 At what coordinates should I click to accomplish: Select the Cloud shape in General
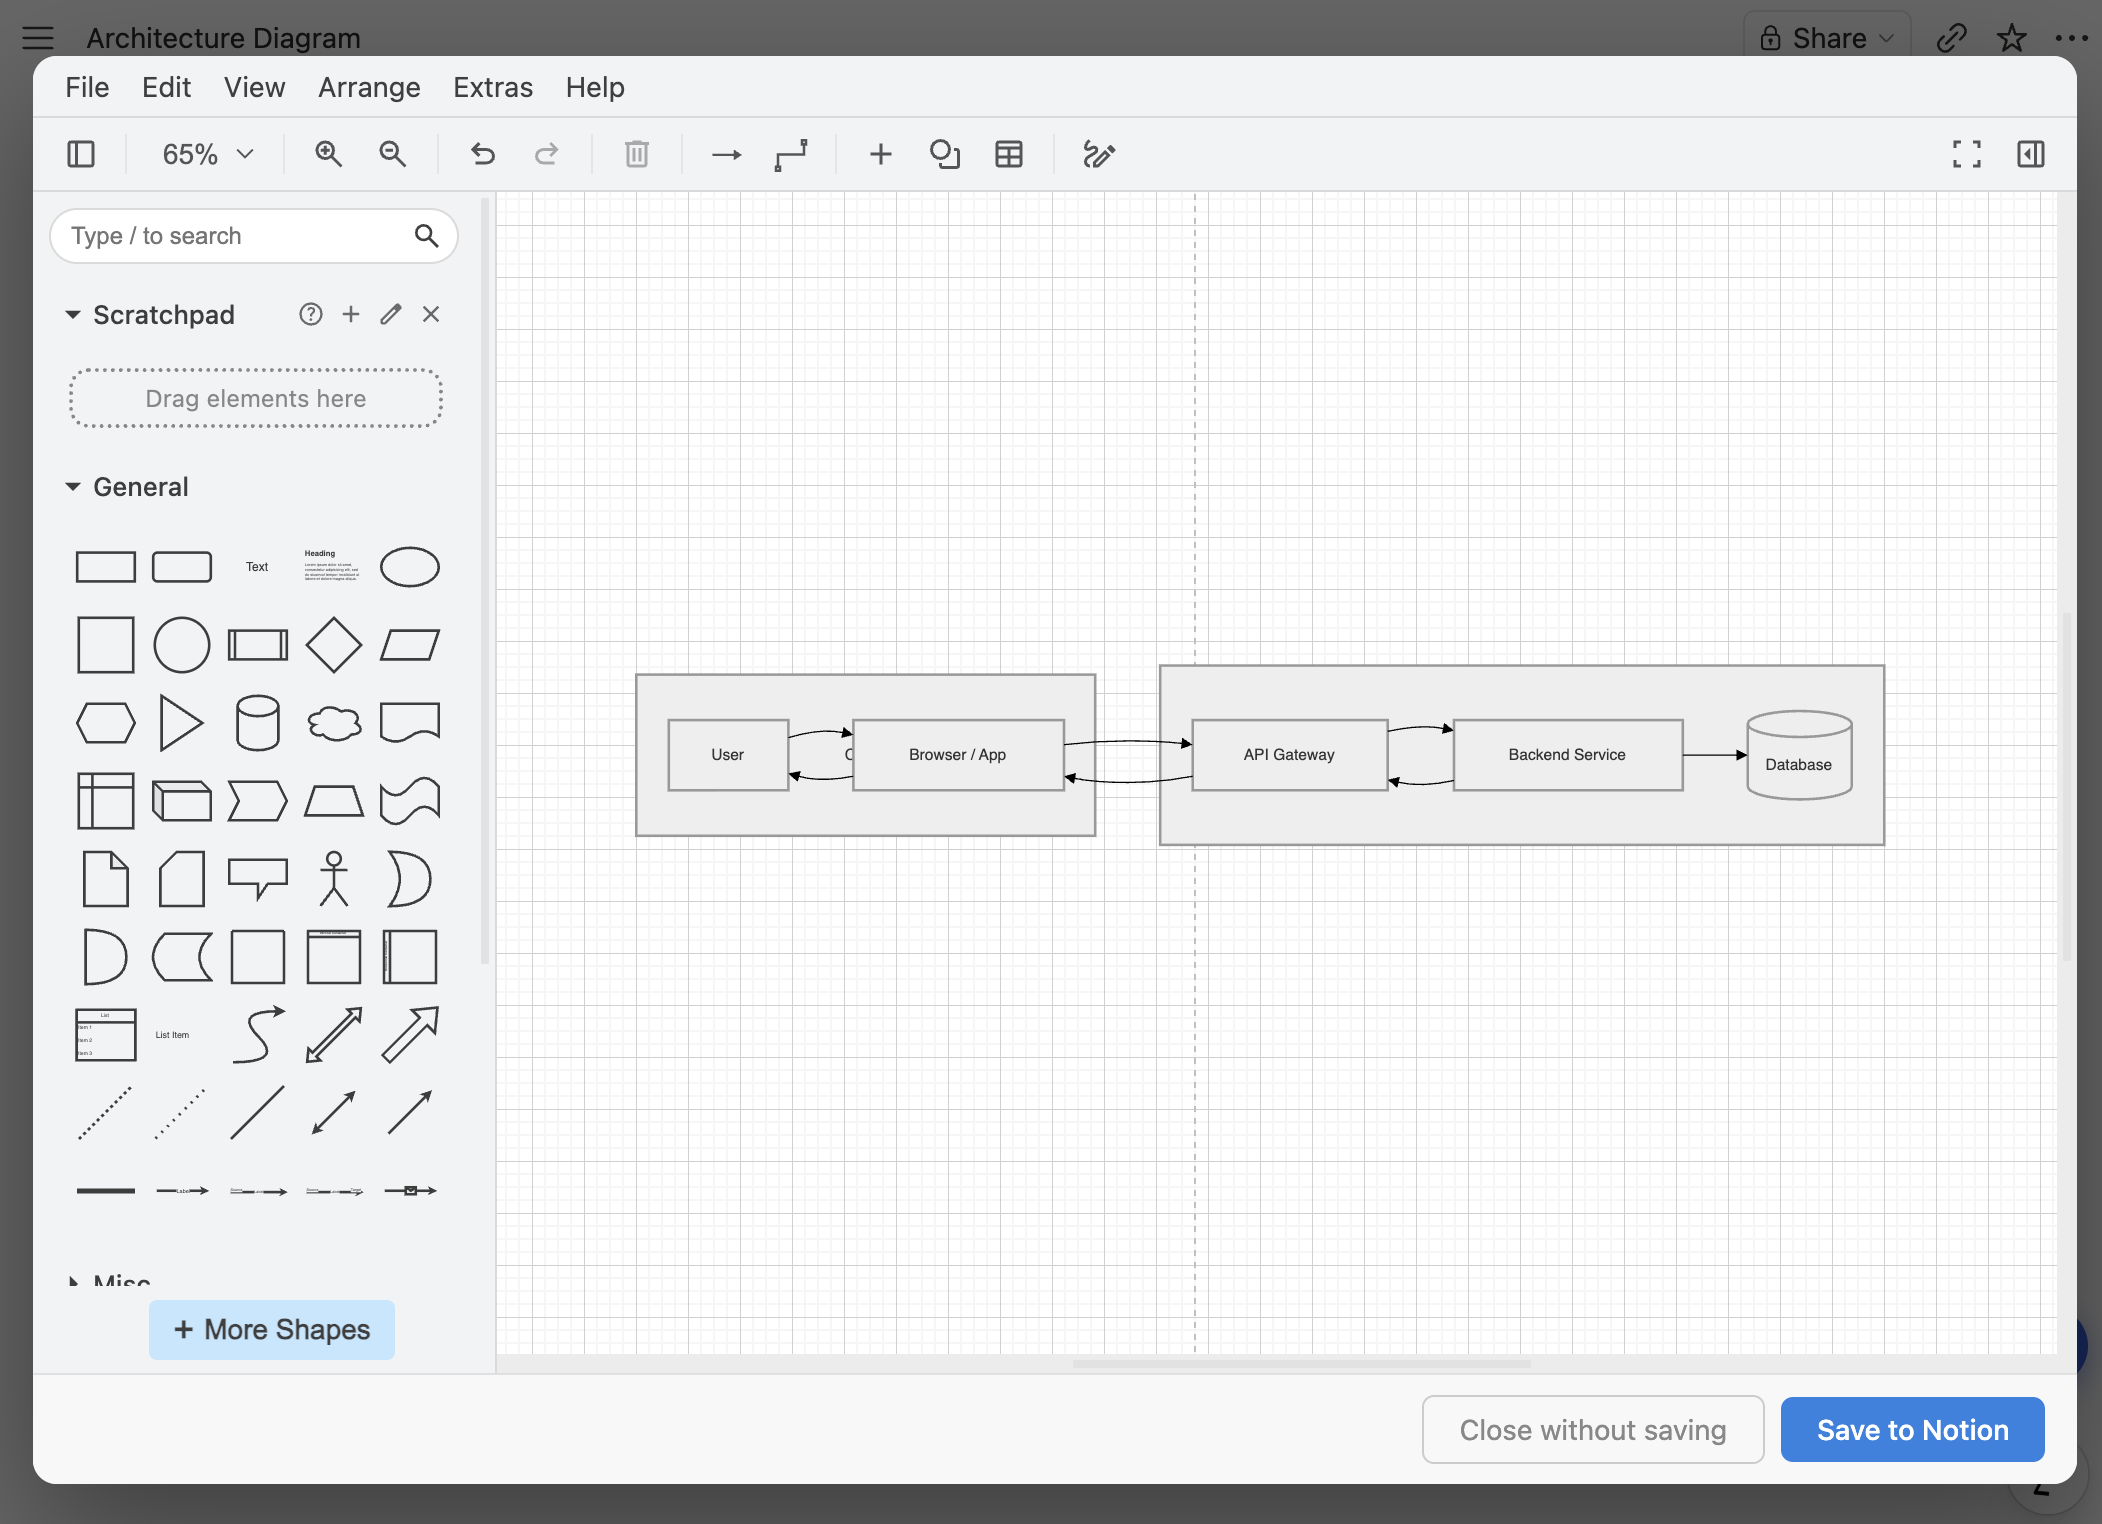click(334, 722)
